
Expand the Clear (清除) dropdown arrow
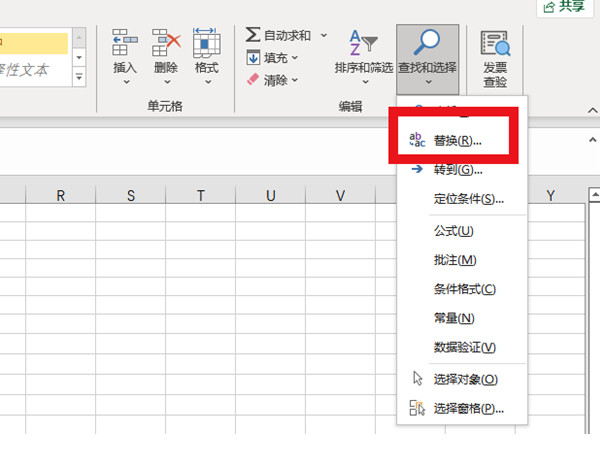[295, 81]
